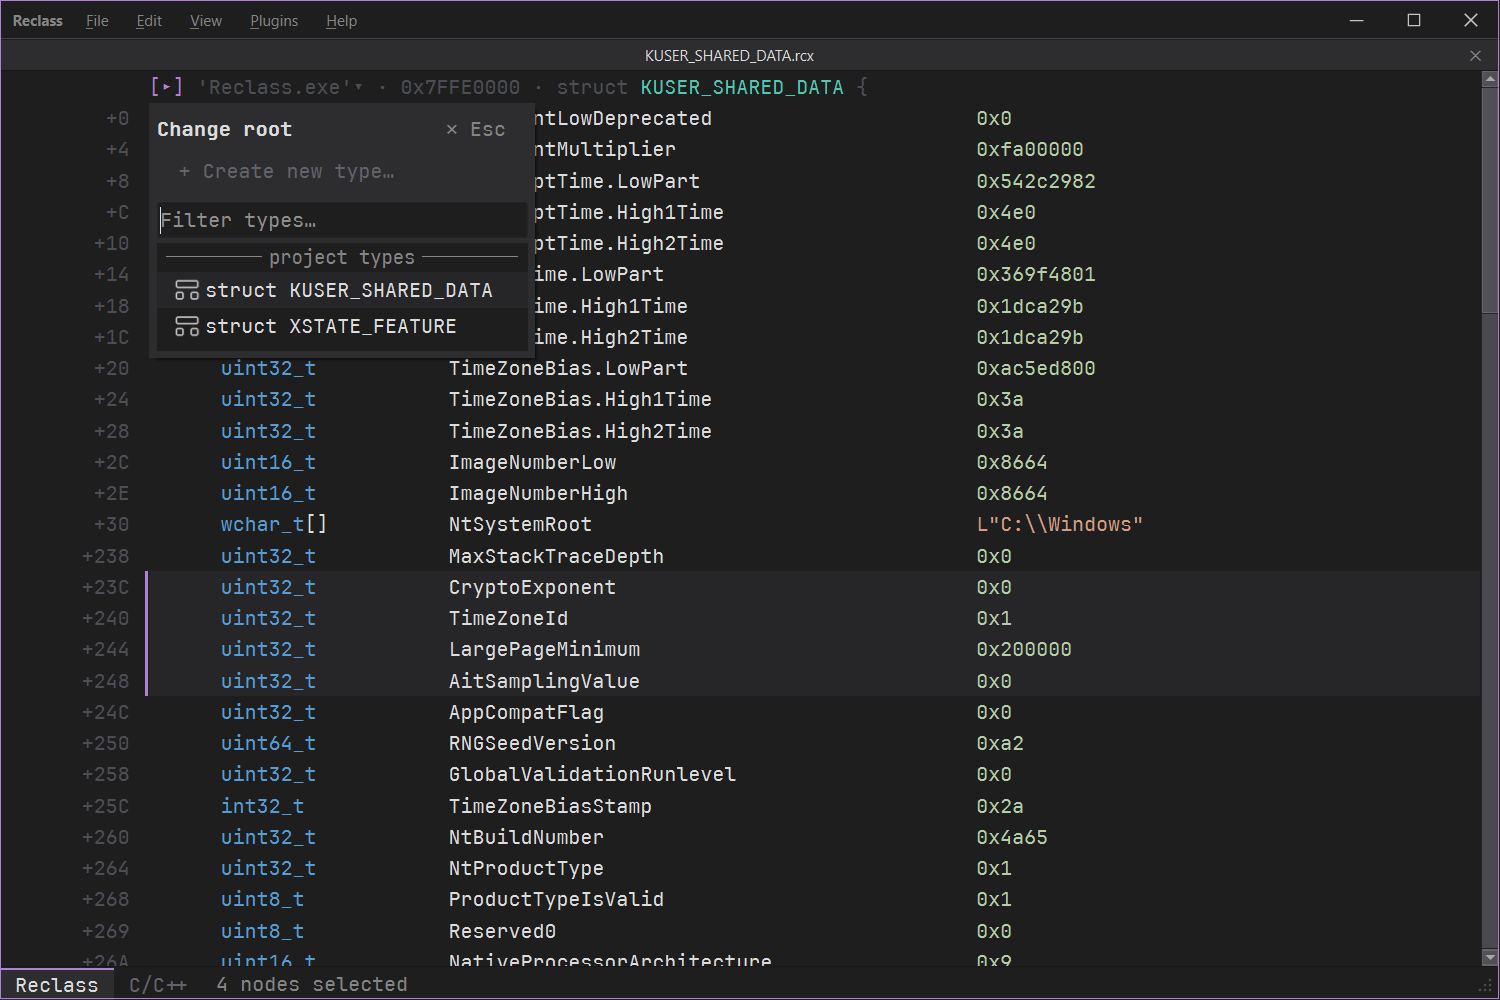Open the Help menu
The width and height of the screenshot is (1500, 1000).
tap(341, 20)
